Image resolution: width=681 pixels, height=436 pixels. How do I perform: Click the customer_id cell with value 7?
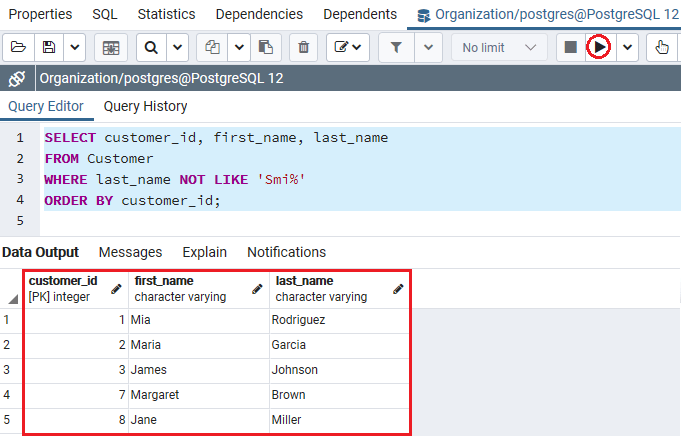[76, 395]
